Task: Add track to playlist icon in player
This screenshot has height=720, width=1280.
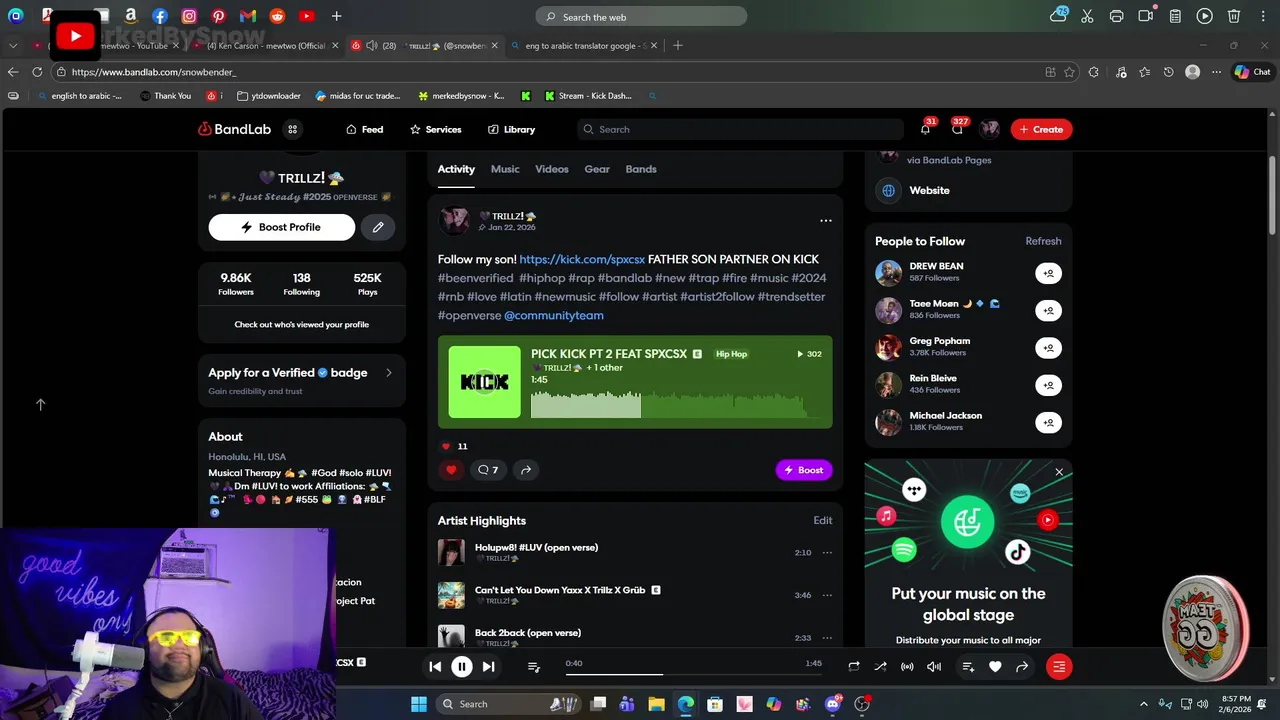Action: 968,667
